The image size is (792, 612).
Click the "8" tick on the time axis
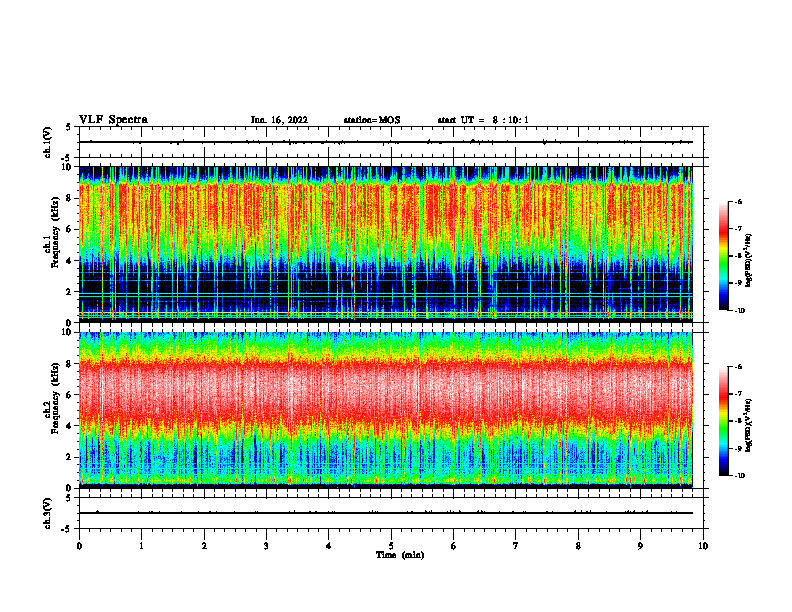tap(578, 546)
